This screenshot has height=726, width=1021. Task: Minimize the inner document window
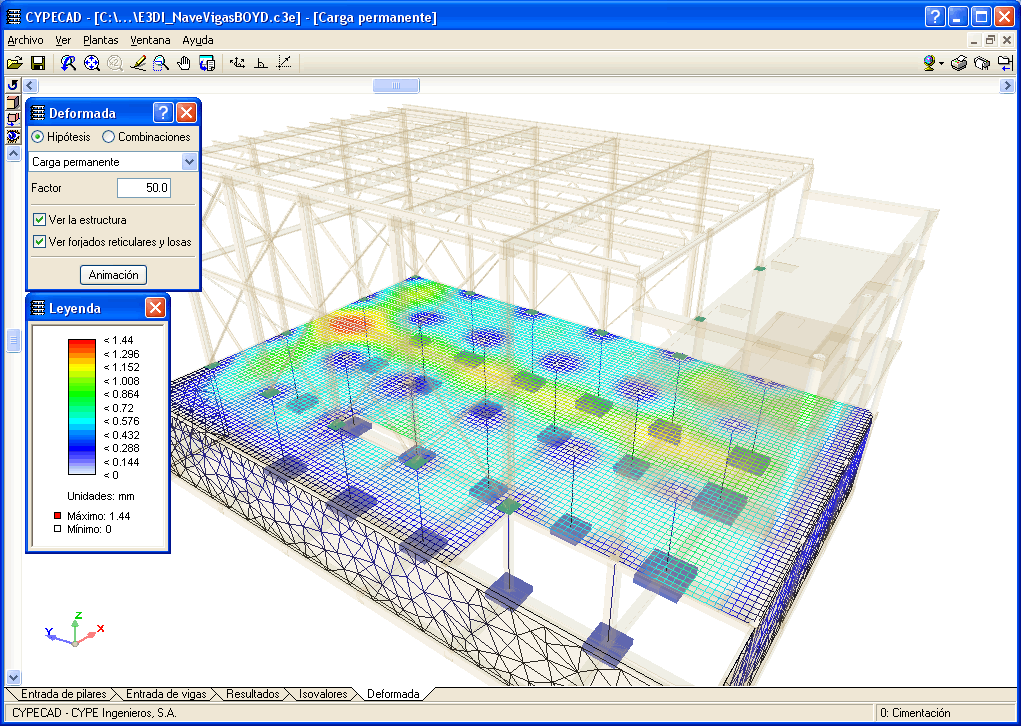tap(974, 40)
